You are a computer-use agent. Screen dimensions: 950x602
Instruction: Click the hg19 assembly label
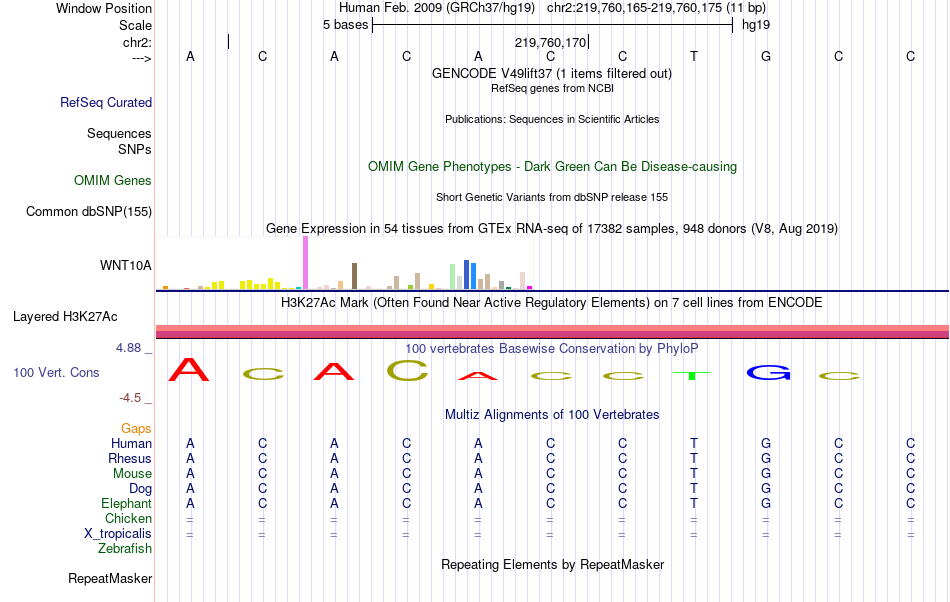756,25
